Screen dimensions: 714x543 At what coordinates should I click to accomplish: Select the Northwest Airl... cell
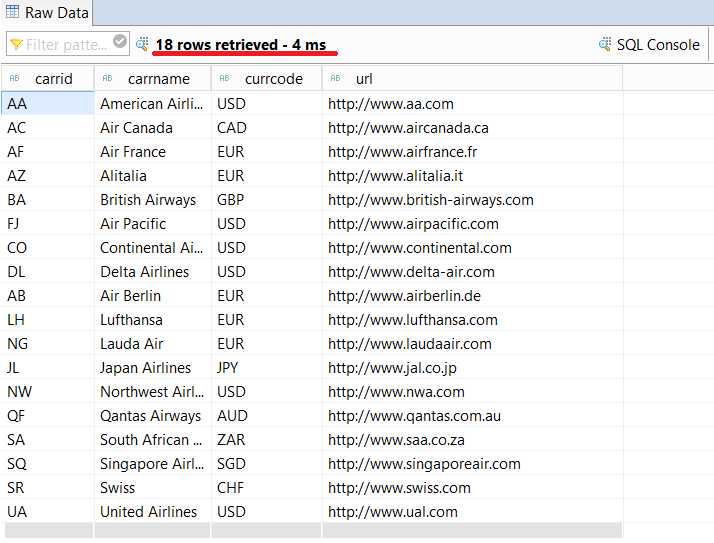point(153,391)
